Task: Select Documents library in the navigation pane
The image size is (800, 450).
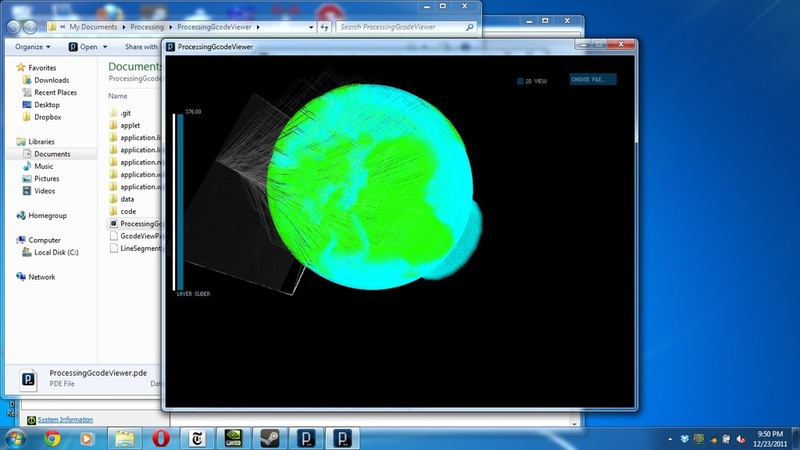Action: coord(52,154)
